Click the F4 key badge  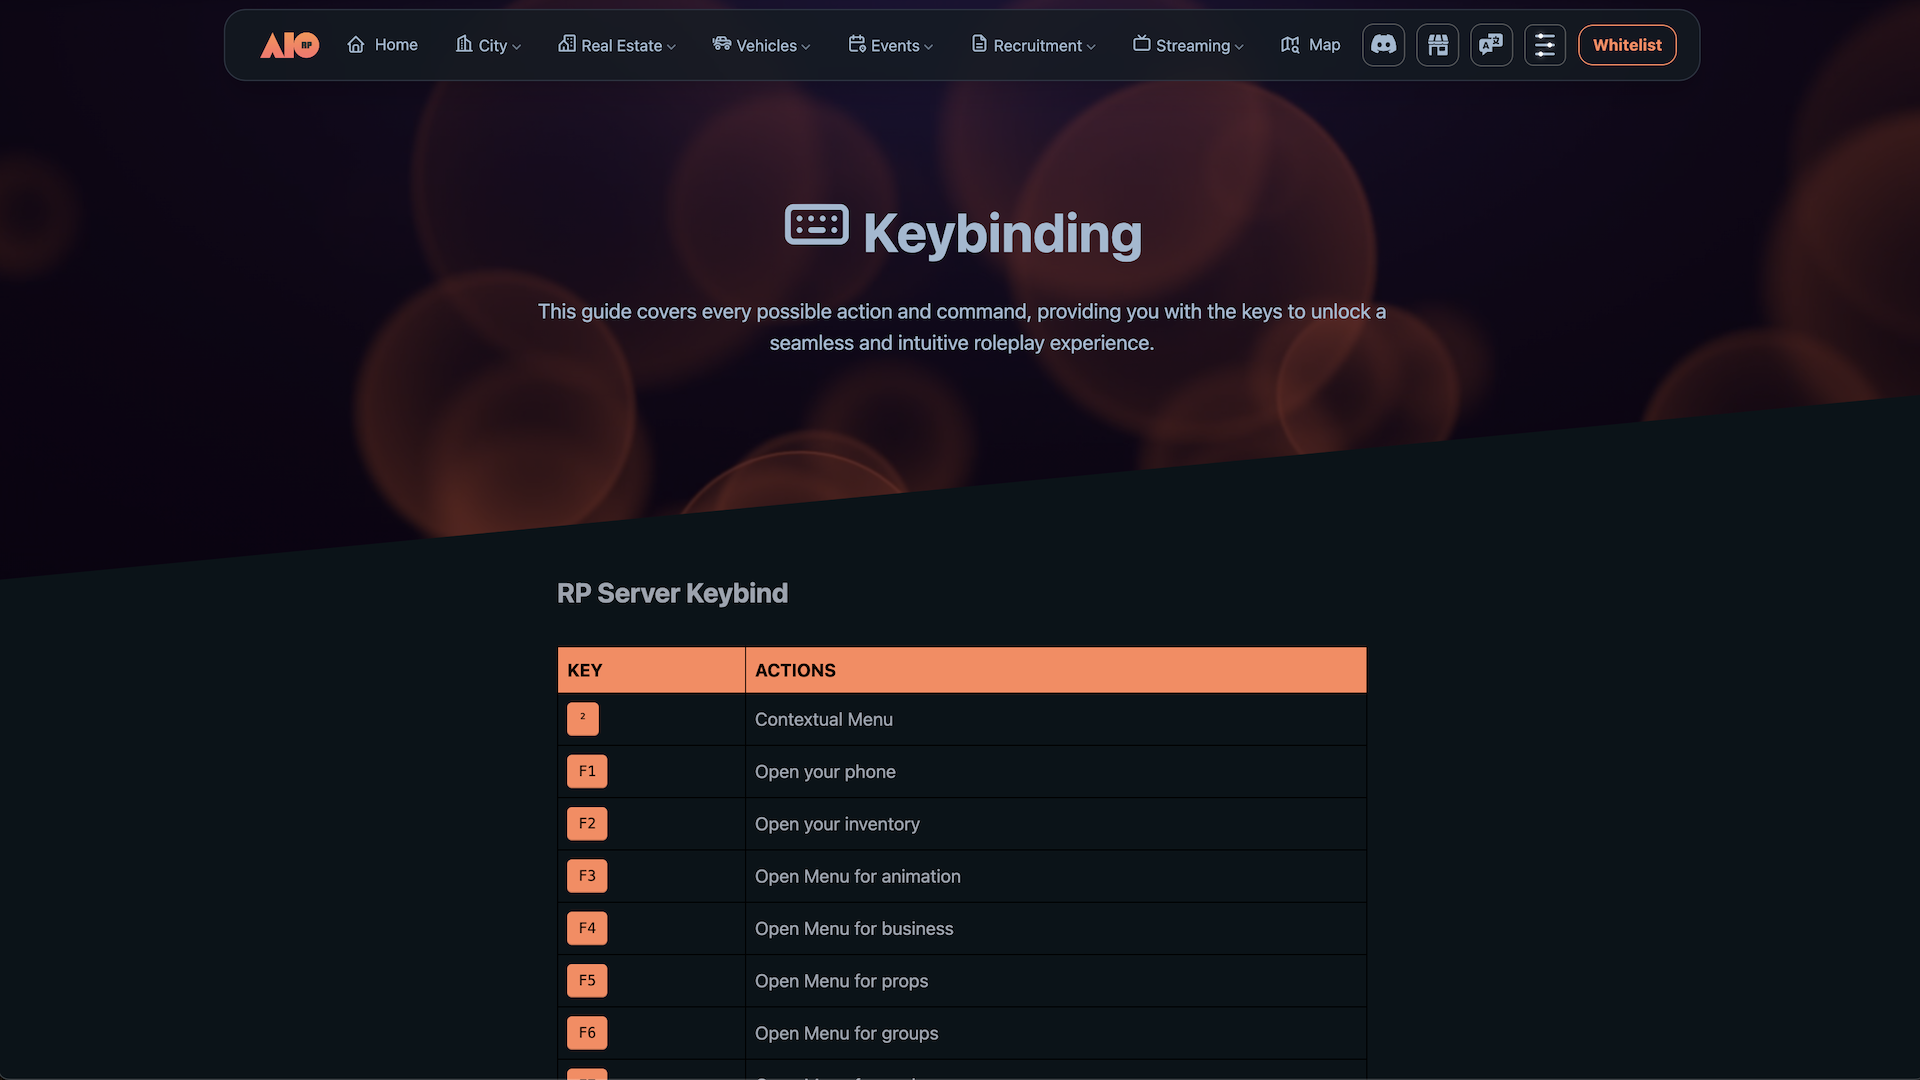point(587,928)
